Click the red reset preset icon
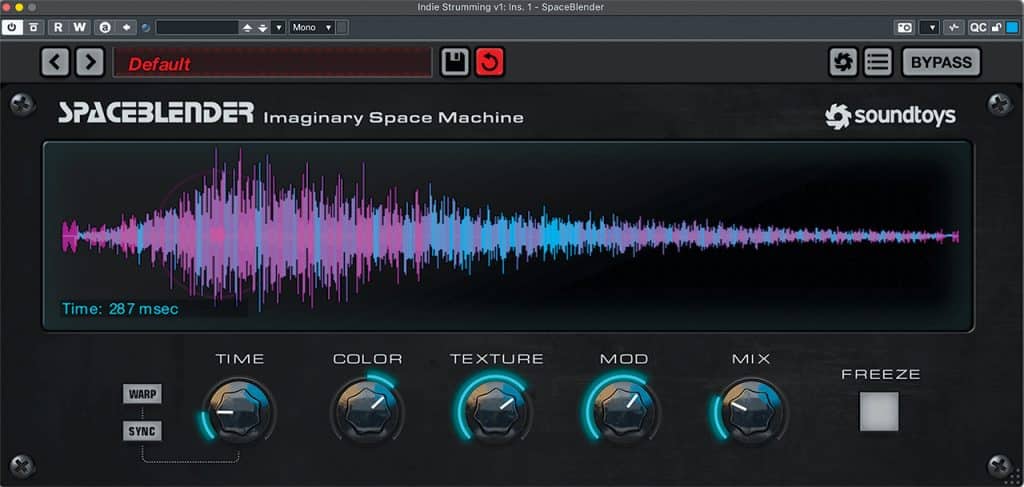This screenshot has height=487, width=1024. tap(490, 62)
